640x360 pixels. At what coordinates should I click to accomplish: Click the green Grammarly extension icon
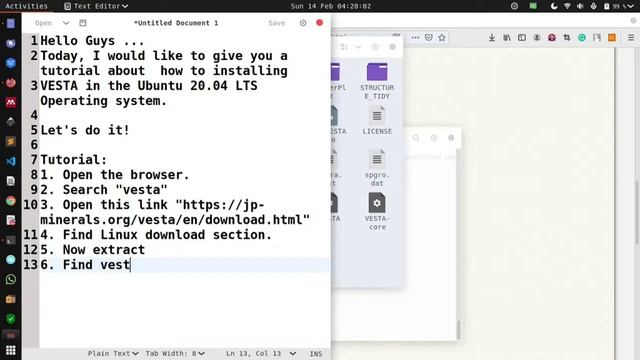click(x=582, y=38)
